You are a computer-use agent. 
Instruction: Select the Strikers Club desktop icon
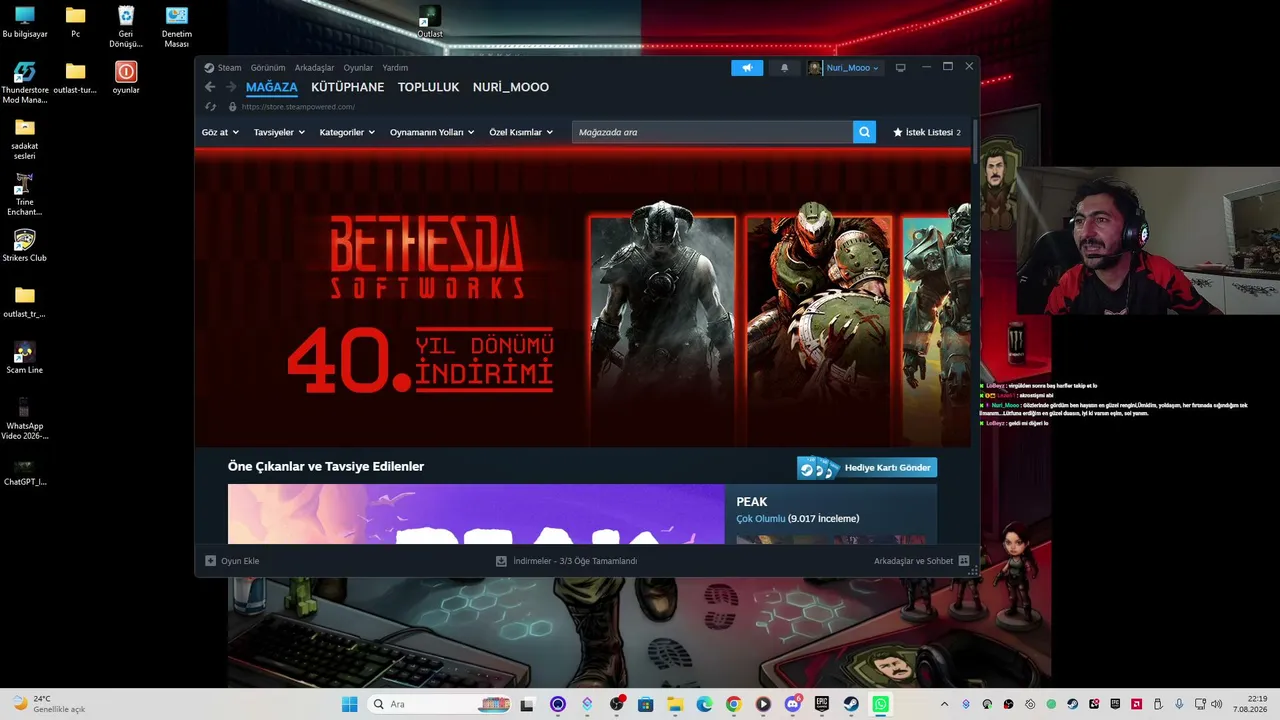(x=25, y=245)
